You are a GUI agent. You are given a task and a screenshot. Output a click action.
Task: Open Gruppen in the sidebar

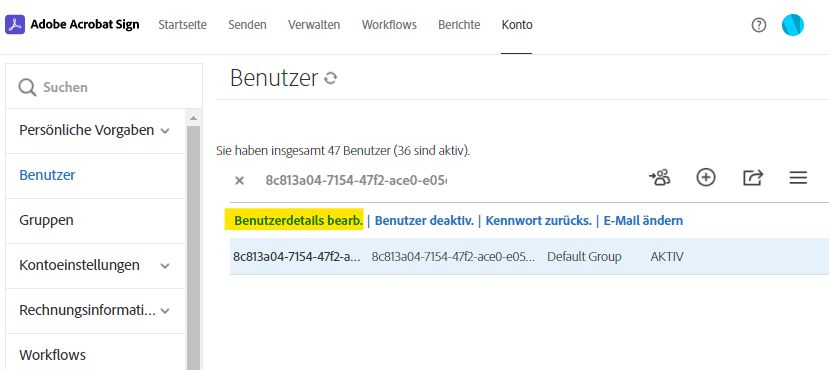(x=46, y=220)
